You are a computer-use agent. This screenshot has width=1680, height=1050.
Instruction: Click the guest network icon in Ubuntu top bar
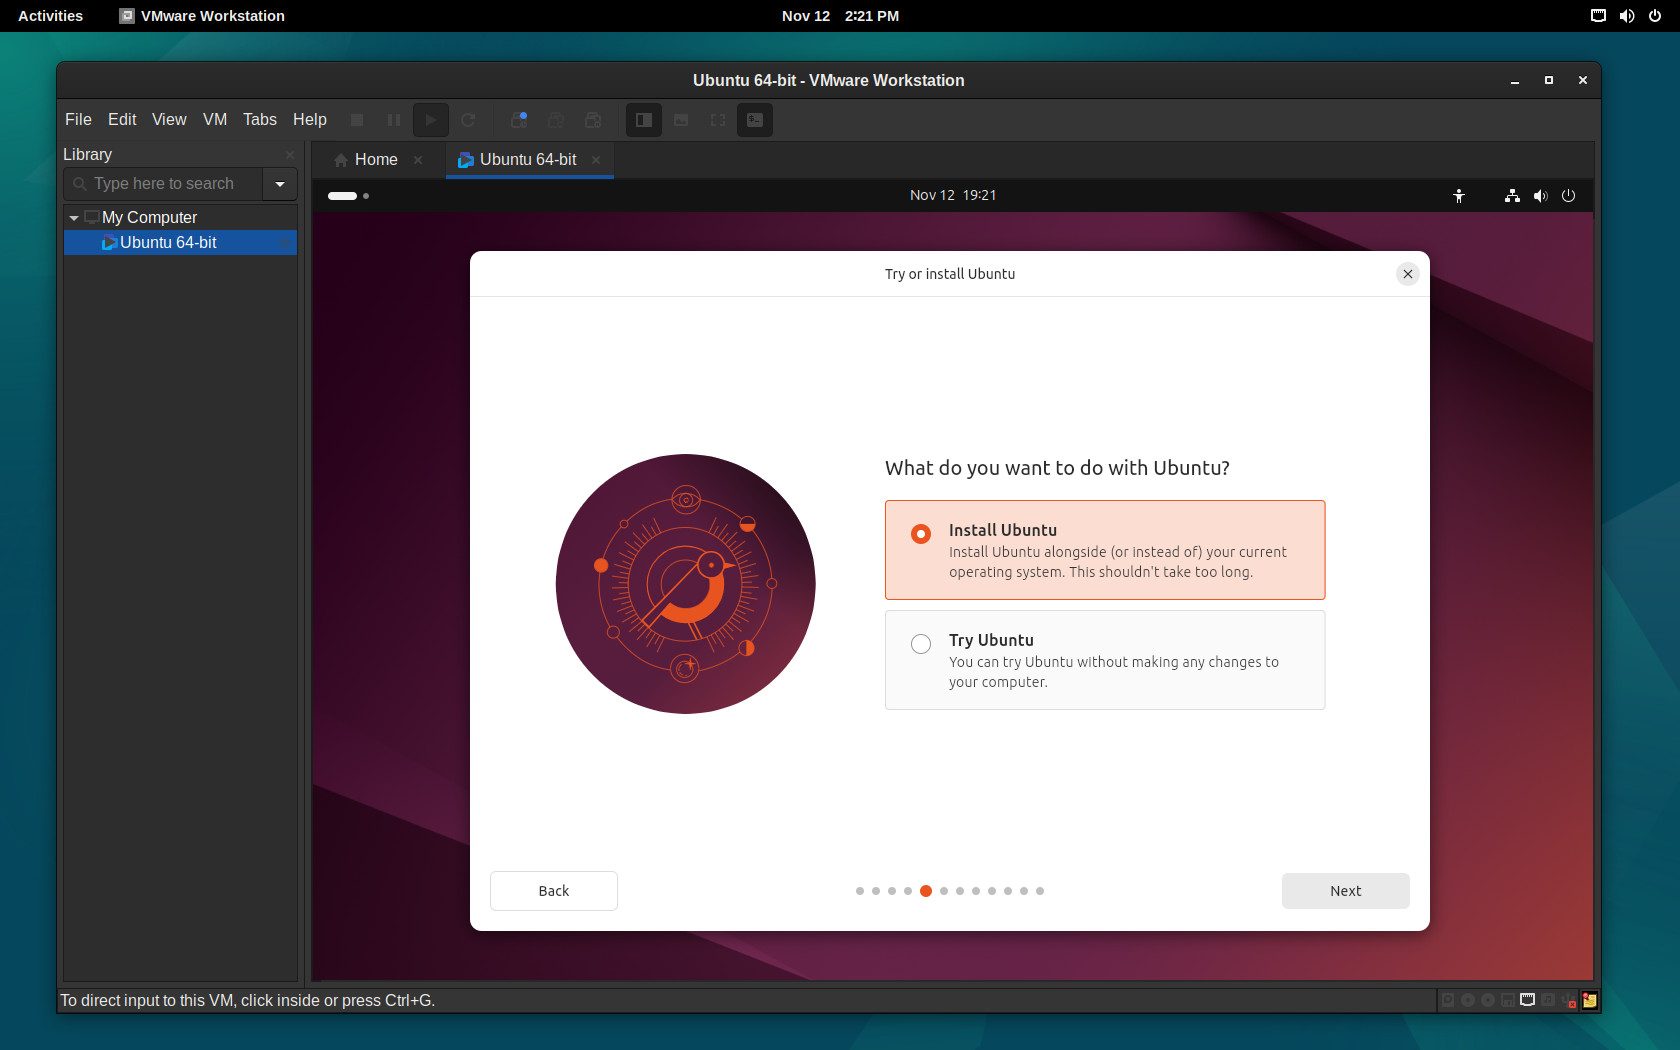[x=1512, y=196]
